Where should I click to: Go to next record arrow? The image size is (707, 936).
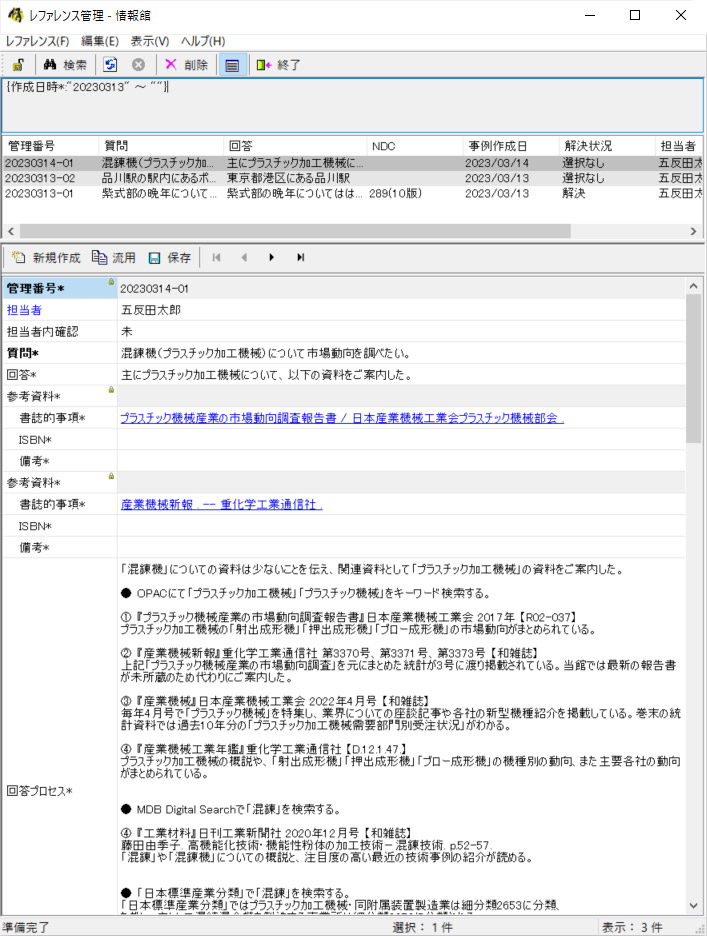coord(272,257)
